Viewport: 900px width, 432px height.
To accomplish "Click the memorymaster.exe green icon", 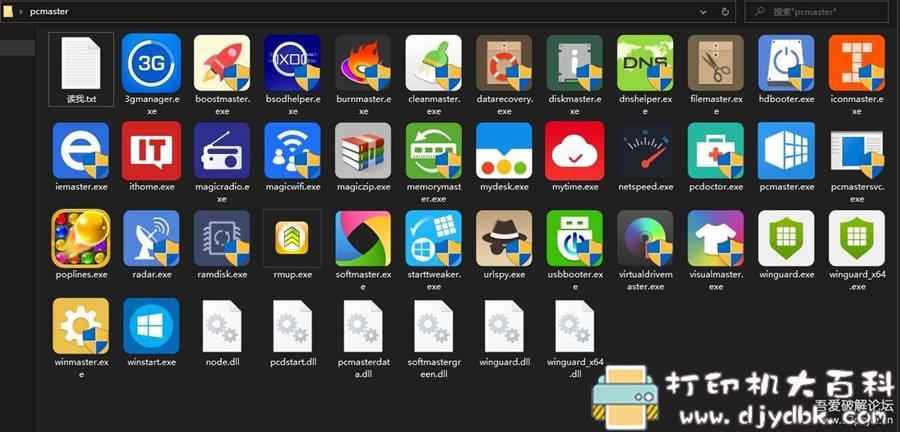I will (433, 150).
